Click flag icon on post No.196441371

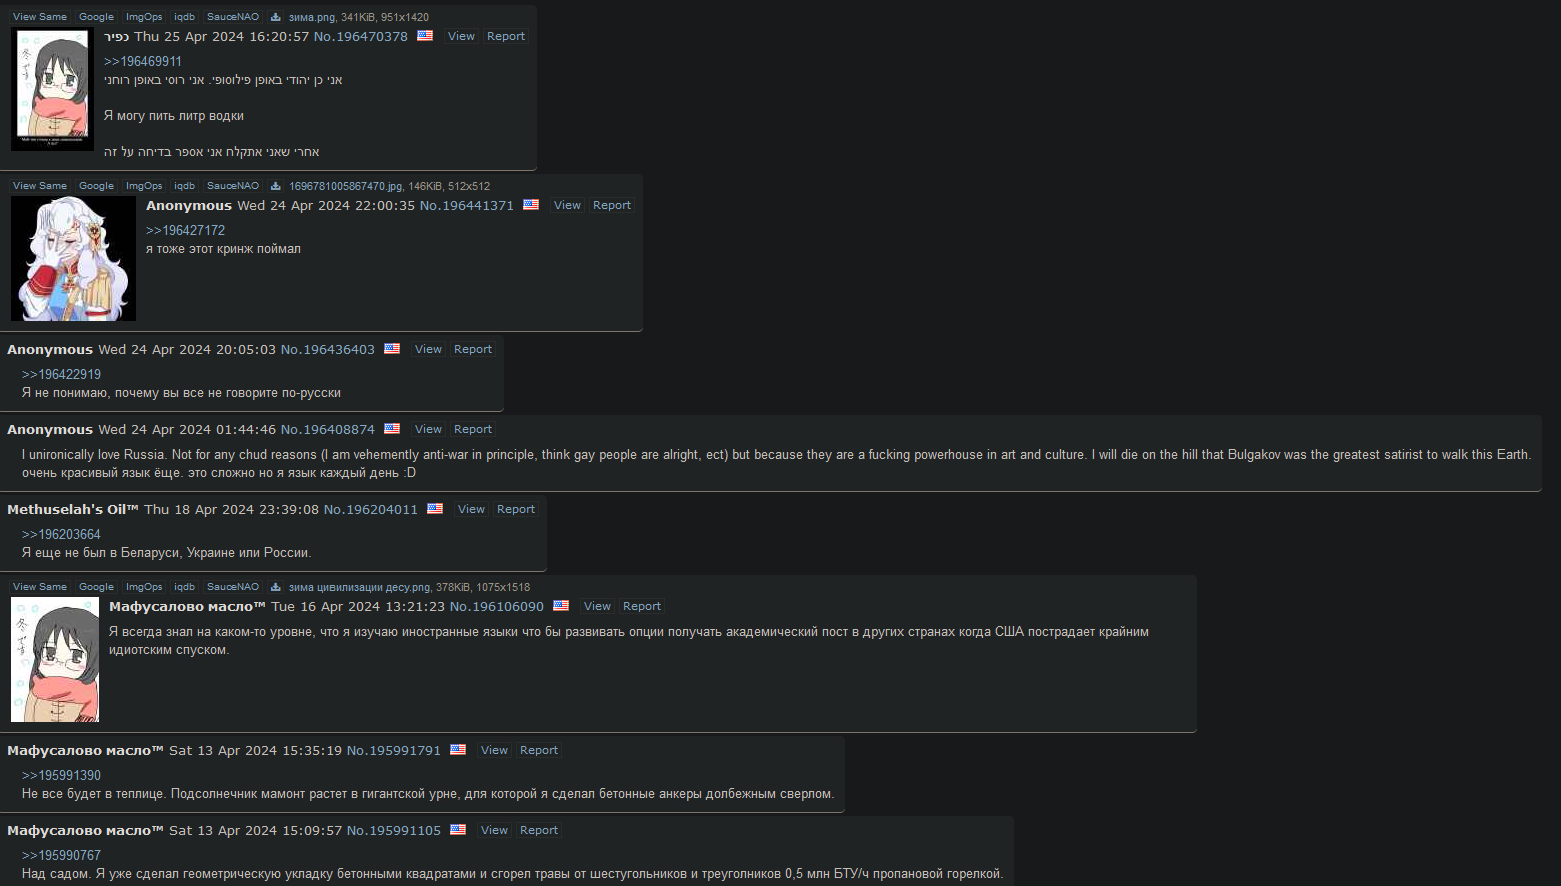pos(531,204)
